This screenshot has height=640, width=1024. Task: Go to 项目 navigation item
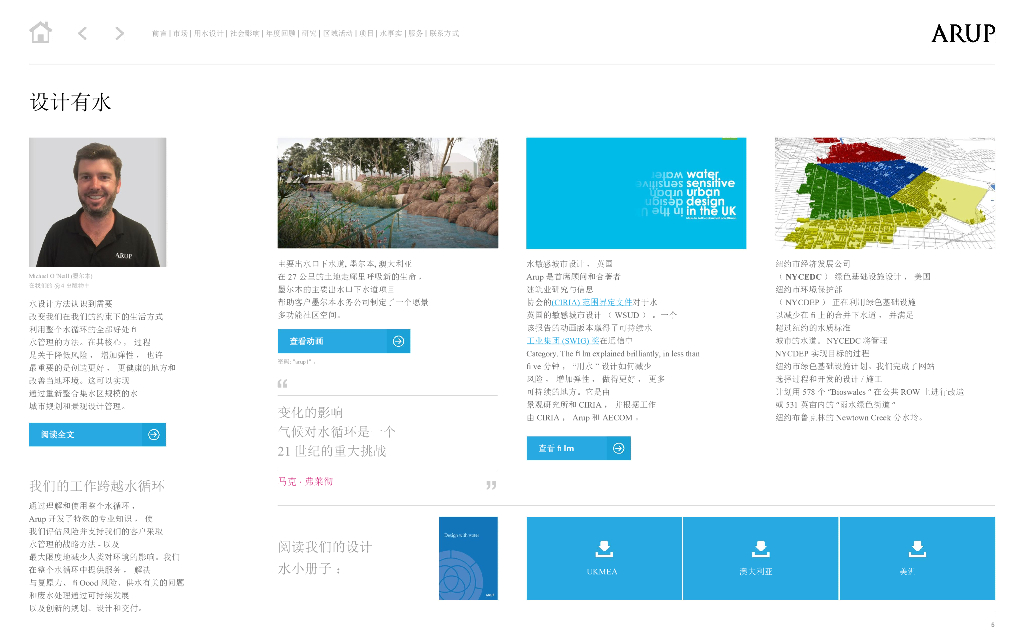tap(366, 33)
